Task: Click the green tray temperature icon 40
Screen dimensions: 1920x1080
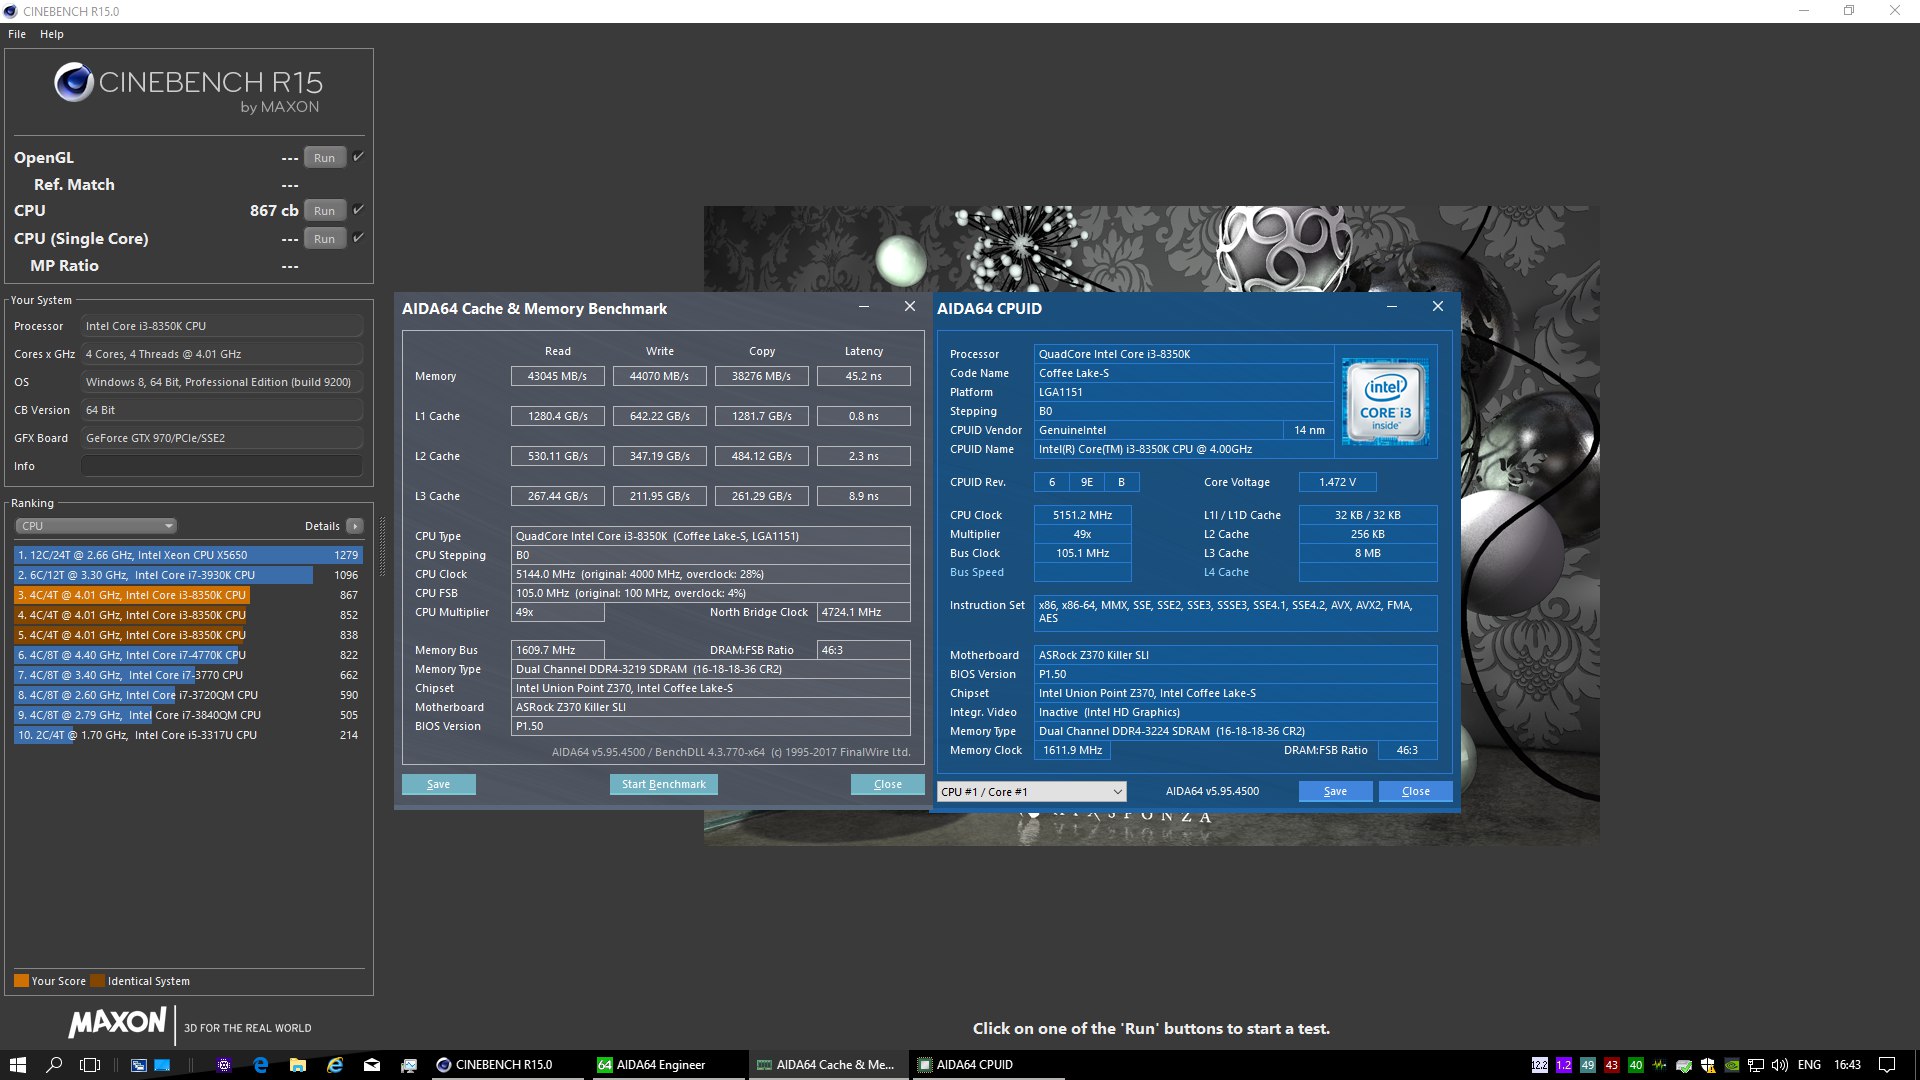Action: [x=1635, y=1065]
